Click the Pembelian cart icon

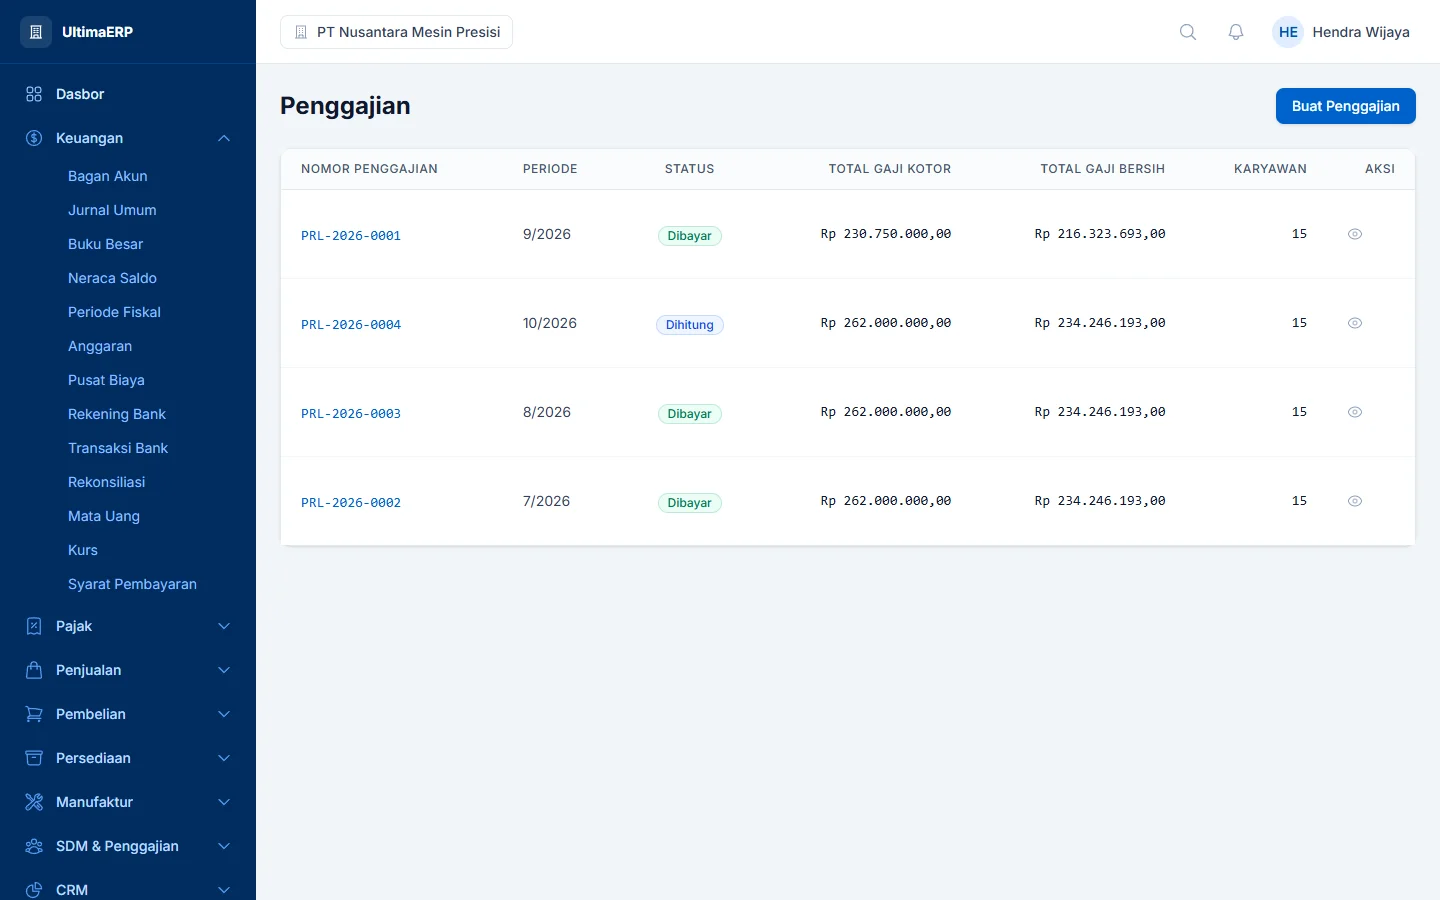[x=34, y=714]
